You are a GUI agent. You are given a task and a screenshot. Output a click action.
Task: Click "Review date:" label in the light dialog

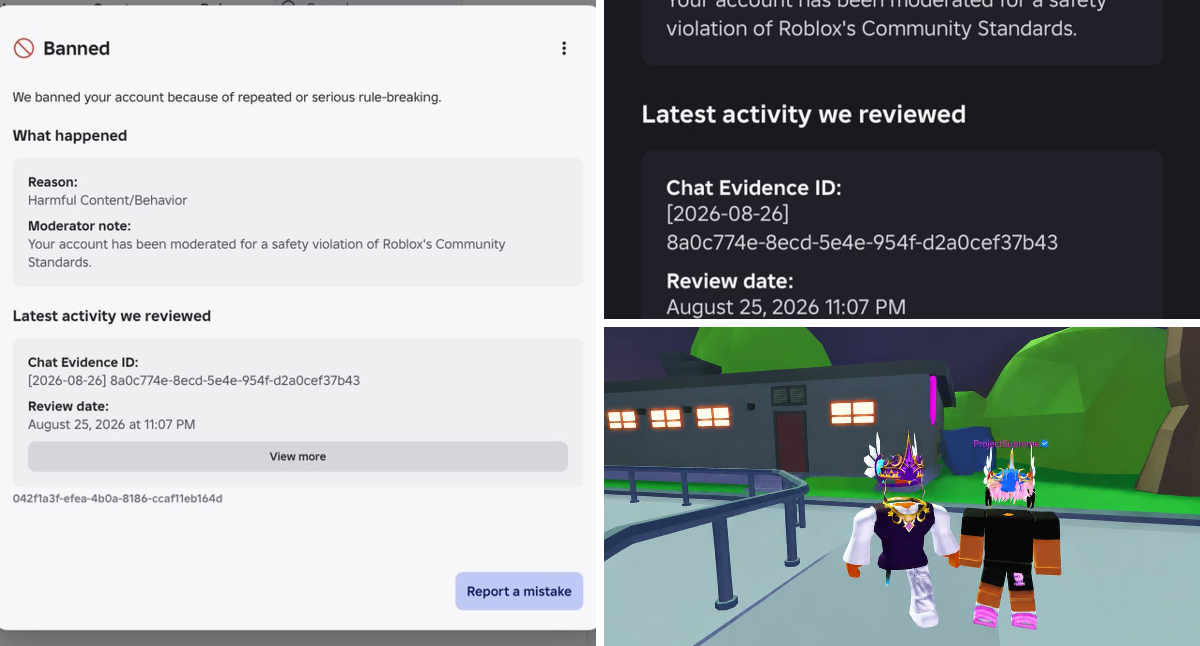[x=68, y=406]
